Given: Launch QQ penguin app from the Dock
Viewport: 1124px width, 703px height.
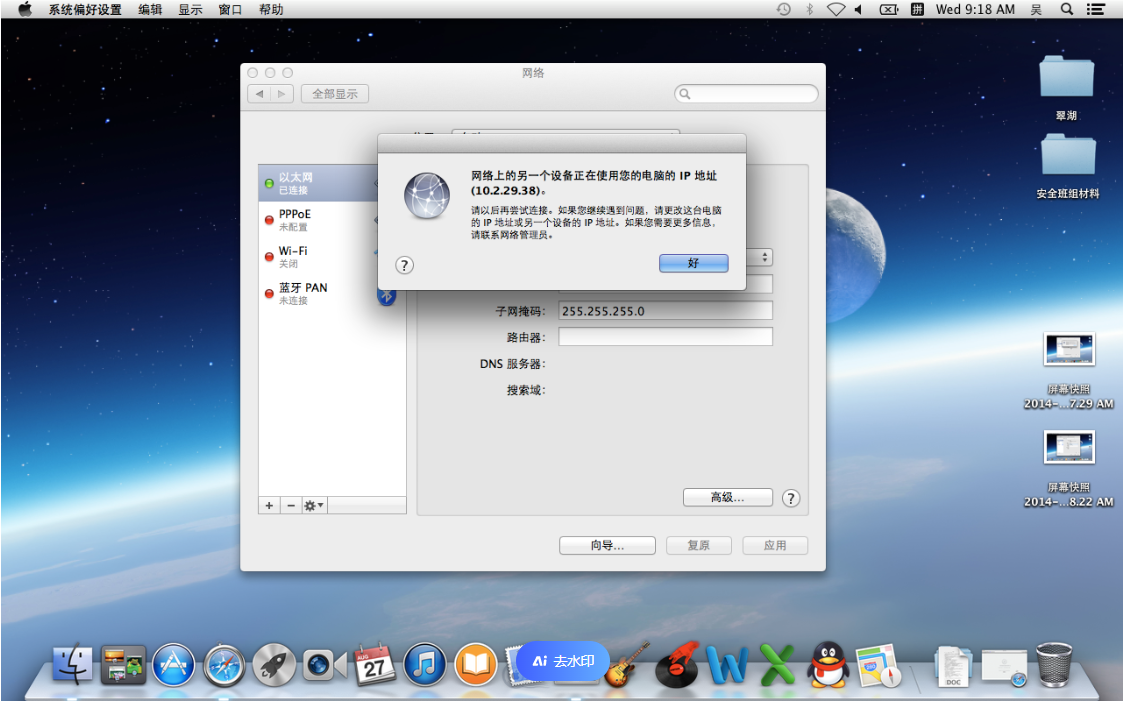Looking at the screenshot, I should 827,664.
